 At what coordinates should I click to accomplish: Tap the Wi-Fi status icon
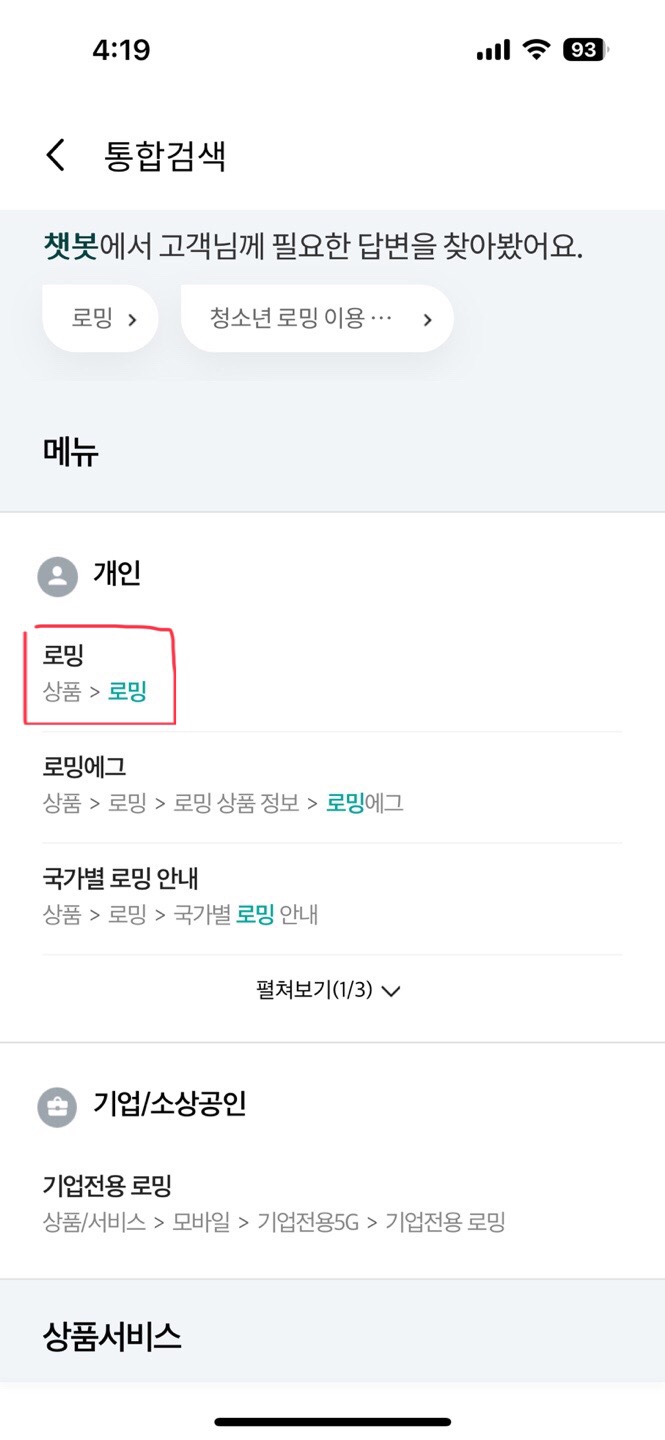point(538,50)
